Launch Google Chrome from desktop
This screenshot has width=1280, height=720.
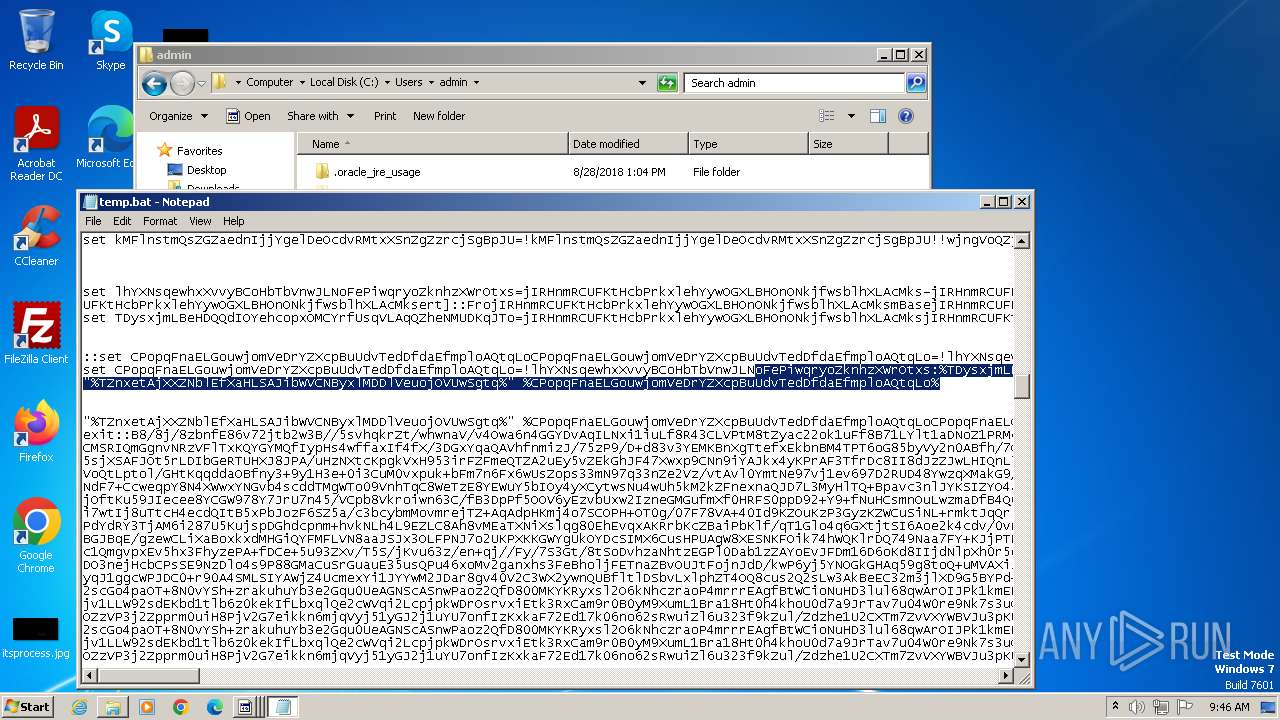coord(36,536)
